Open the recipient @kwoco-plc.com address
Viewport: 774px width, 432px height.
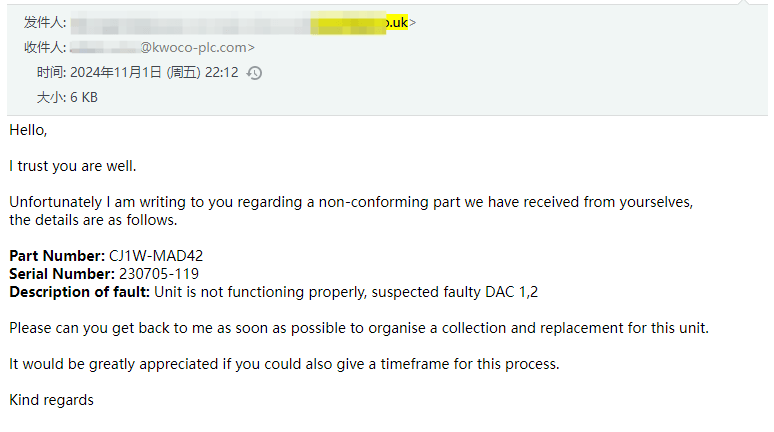(162, 47)
